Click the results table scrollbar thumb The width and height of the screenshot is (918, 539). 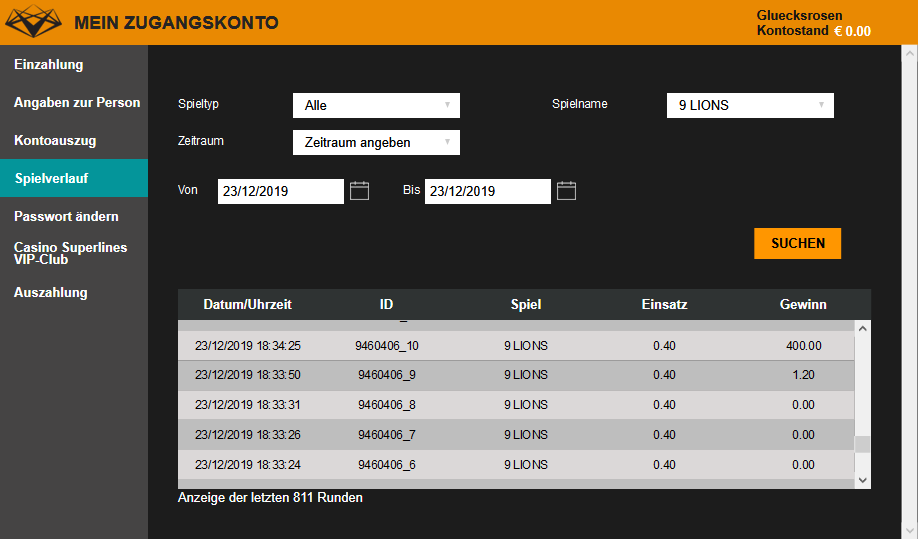point(862,444)
